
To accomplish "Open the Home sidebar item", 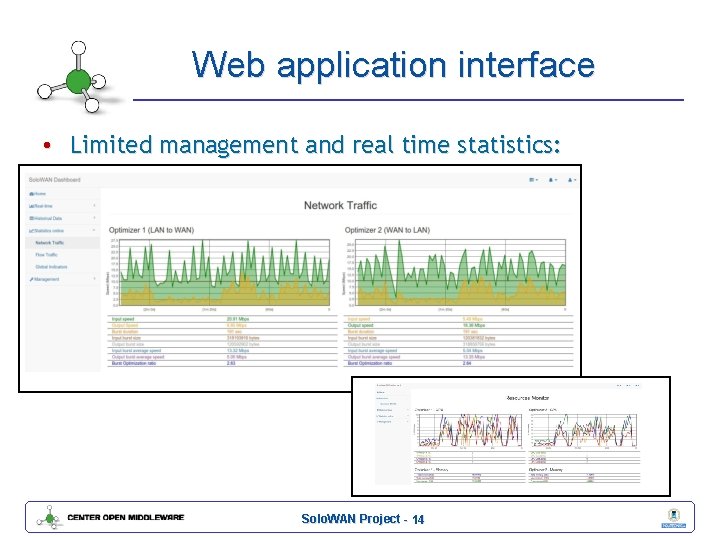I will point(62,194).
